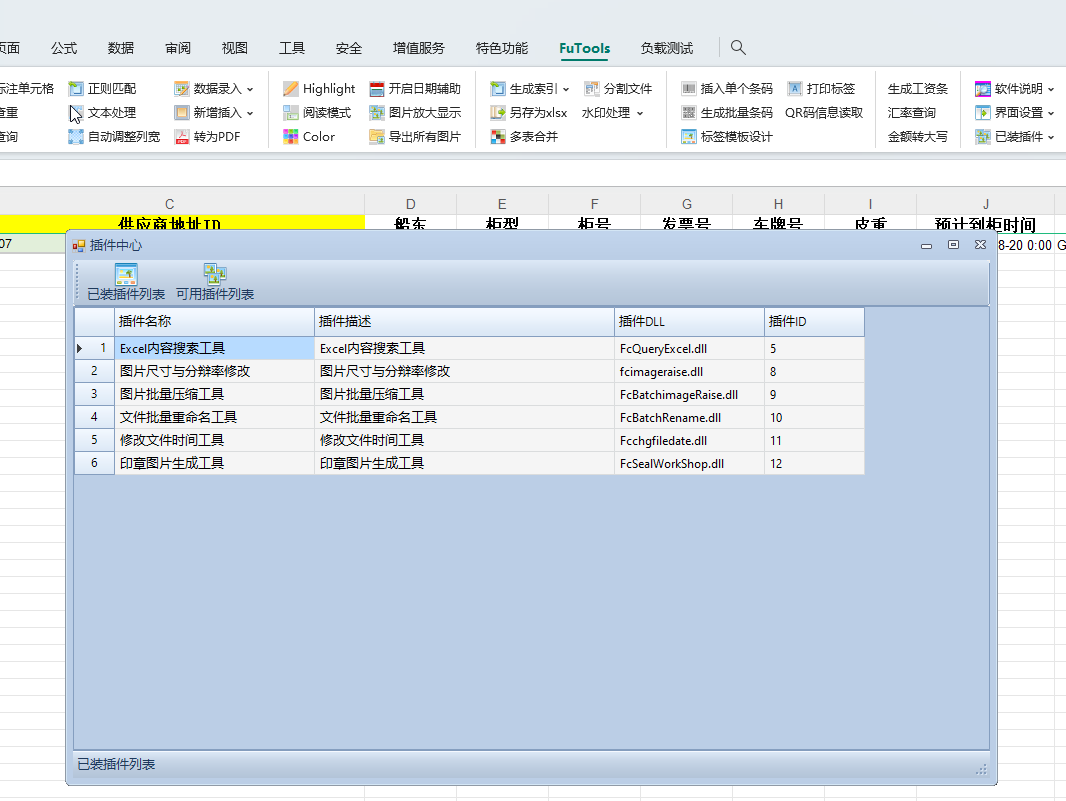Click 汇率查询 button

coord(912,113)
